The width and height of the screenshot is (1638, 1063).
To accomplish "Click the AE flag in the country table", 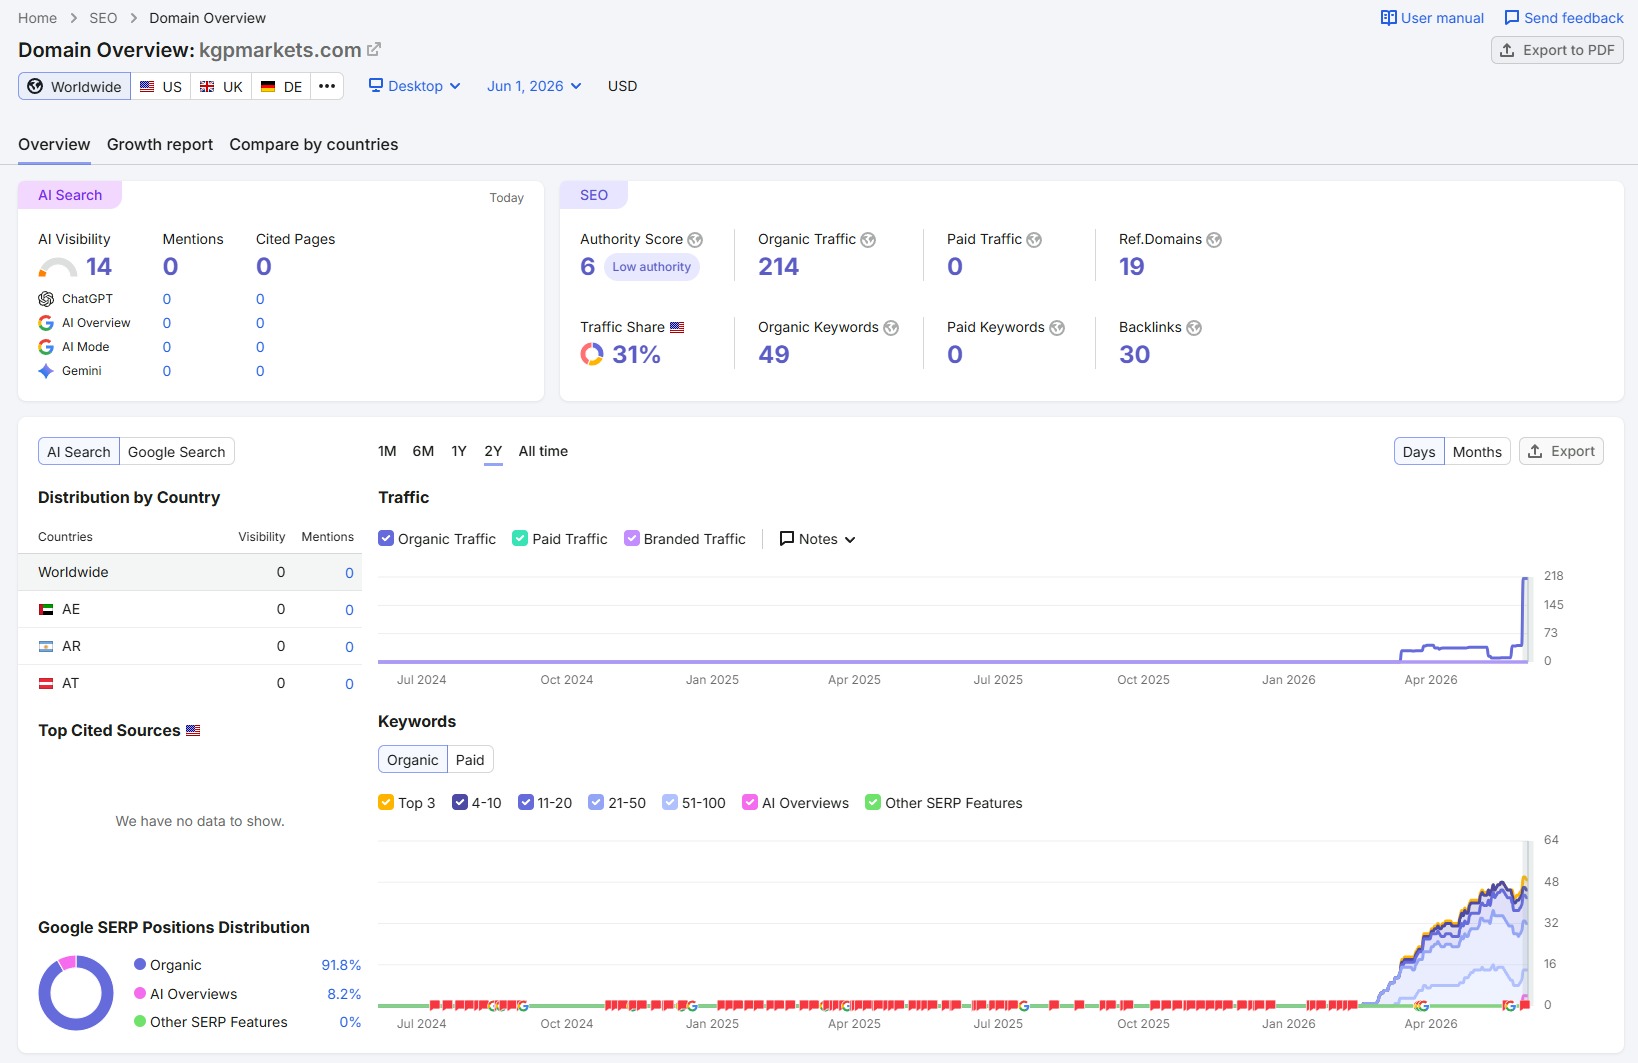I will 46,609.
